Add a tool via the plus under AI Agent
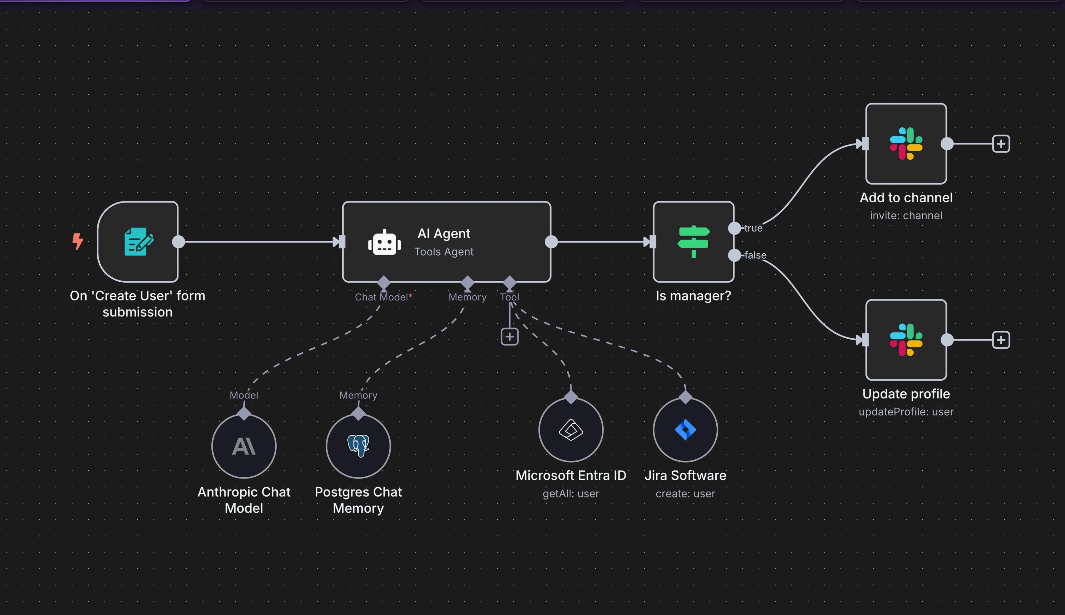 510,336
